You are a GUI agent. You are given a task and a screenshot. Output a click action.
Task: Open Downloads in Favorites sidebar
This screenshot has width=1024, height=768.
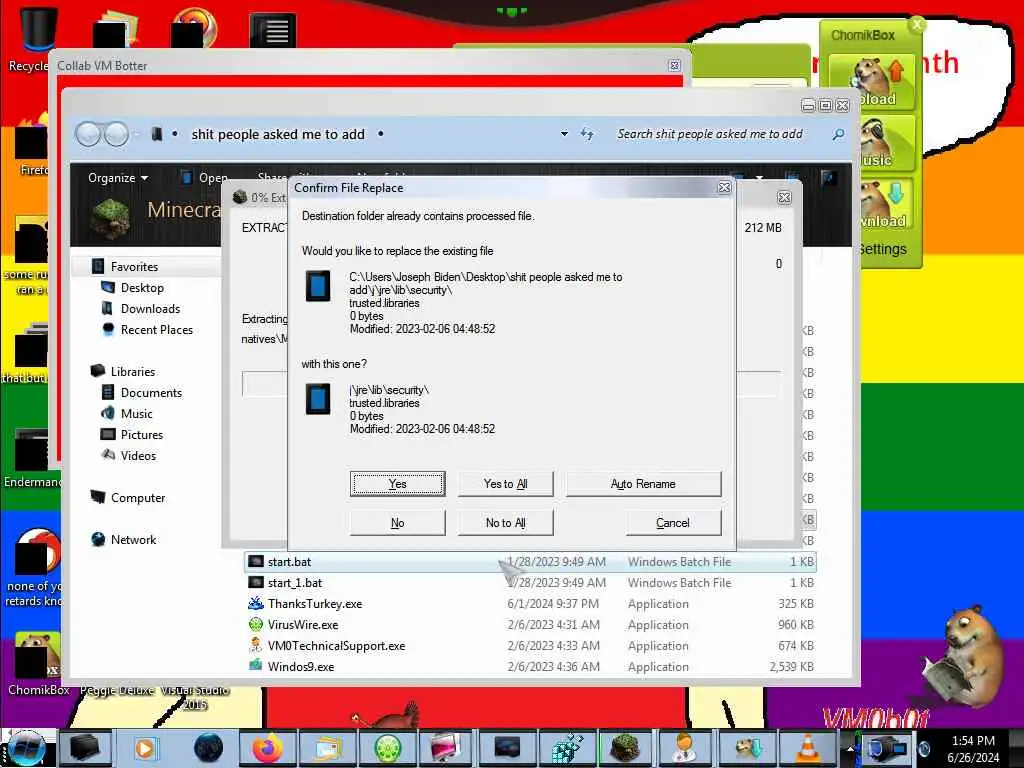[x=150, y=309]
